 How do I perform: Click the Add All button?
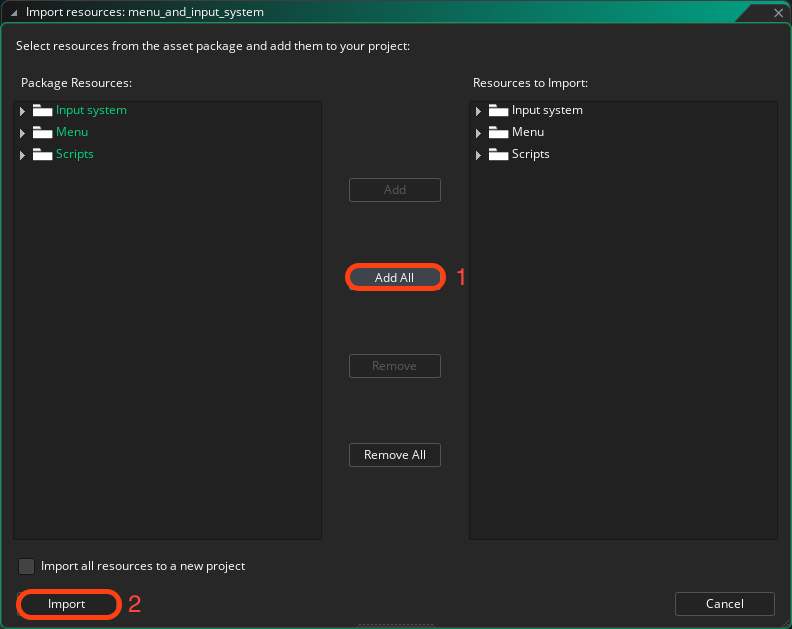pos(394,277)
